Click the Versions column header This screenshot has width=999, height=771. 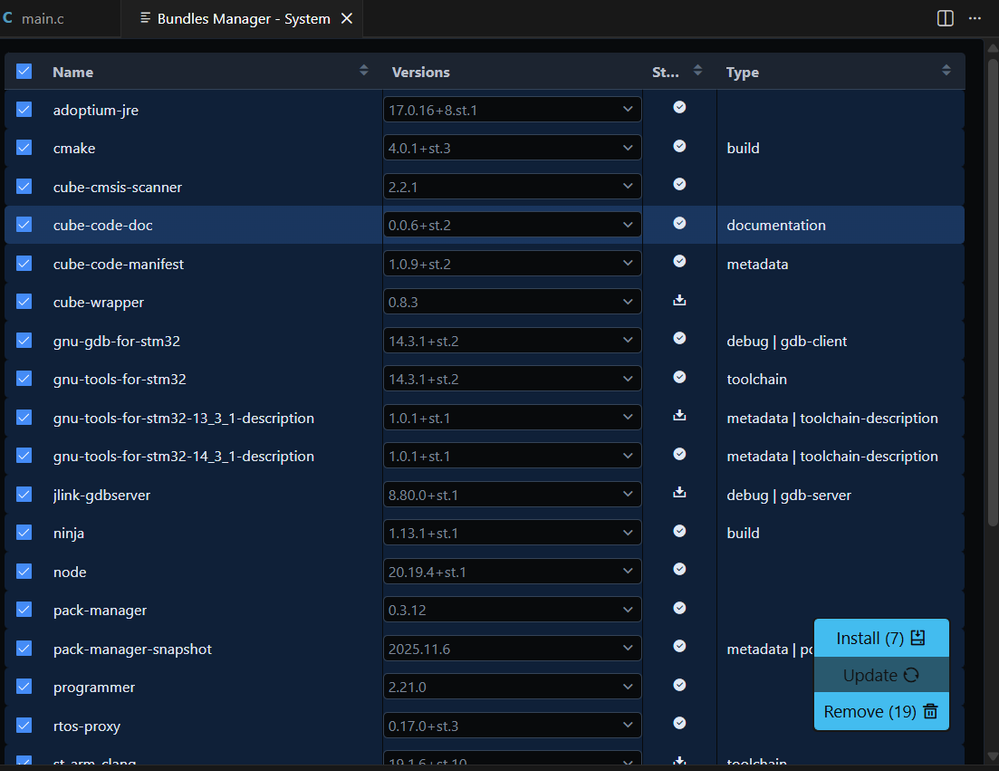tap(420, 72)
